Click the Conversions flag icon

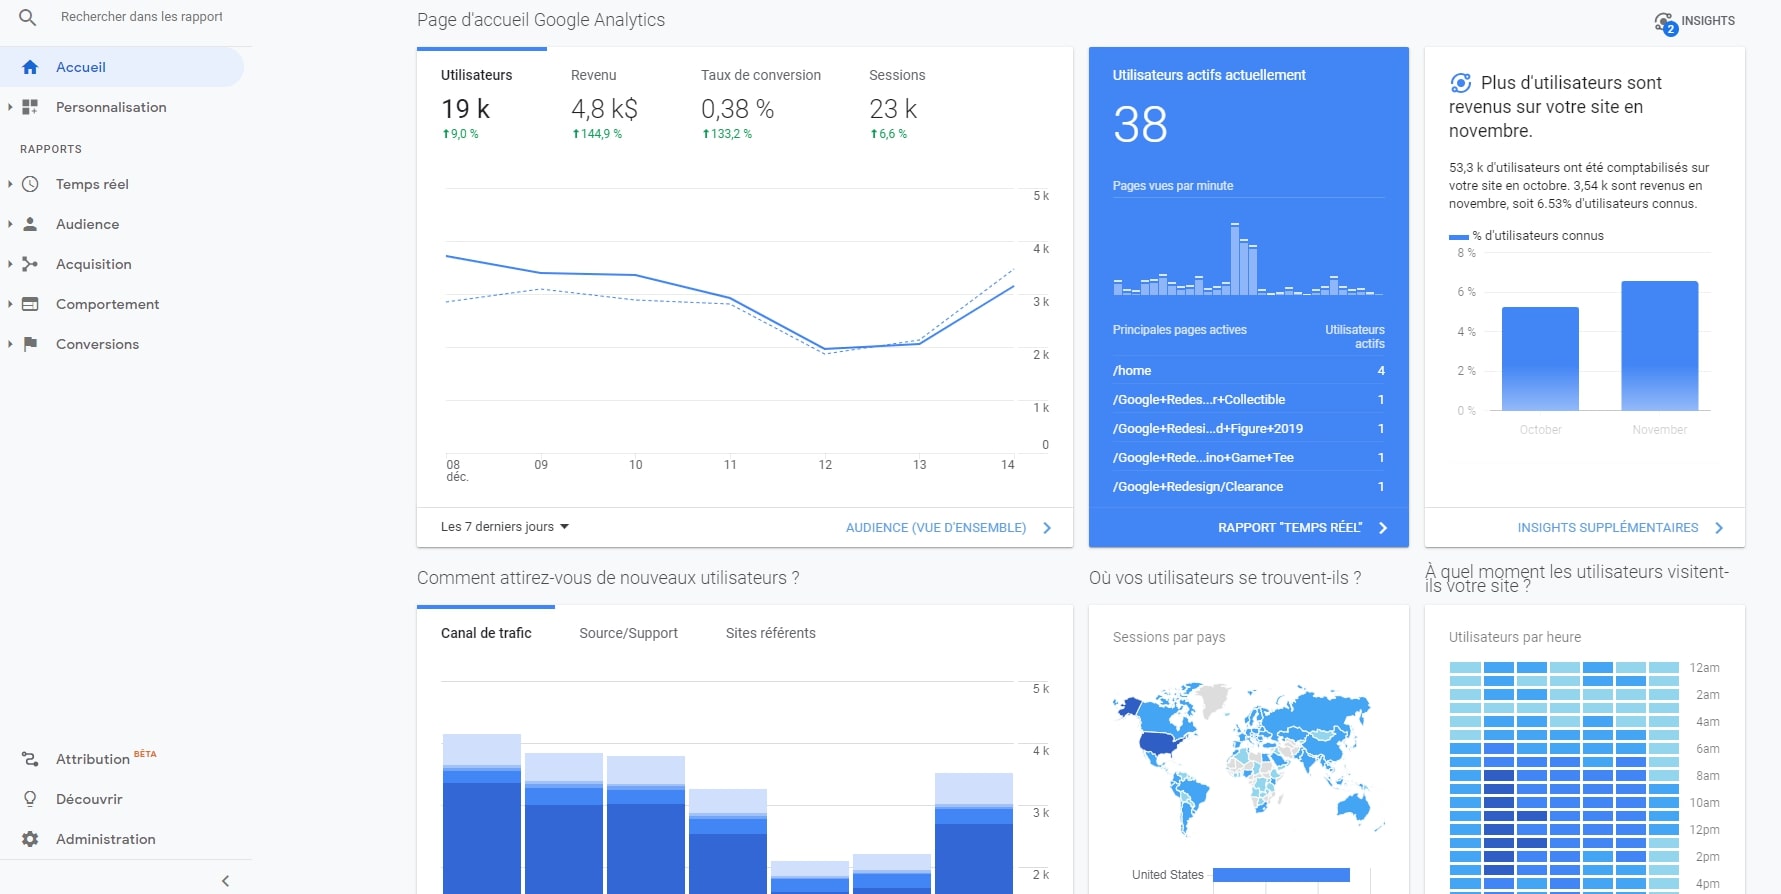coord(30,344)
